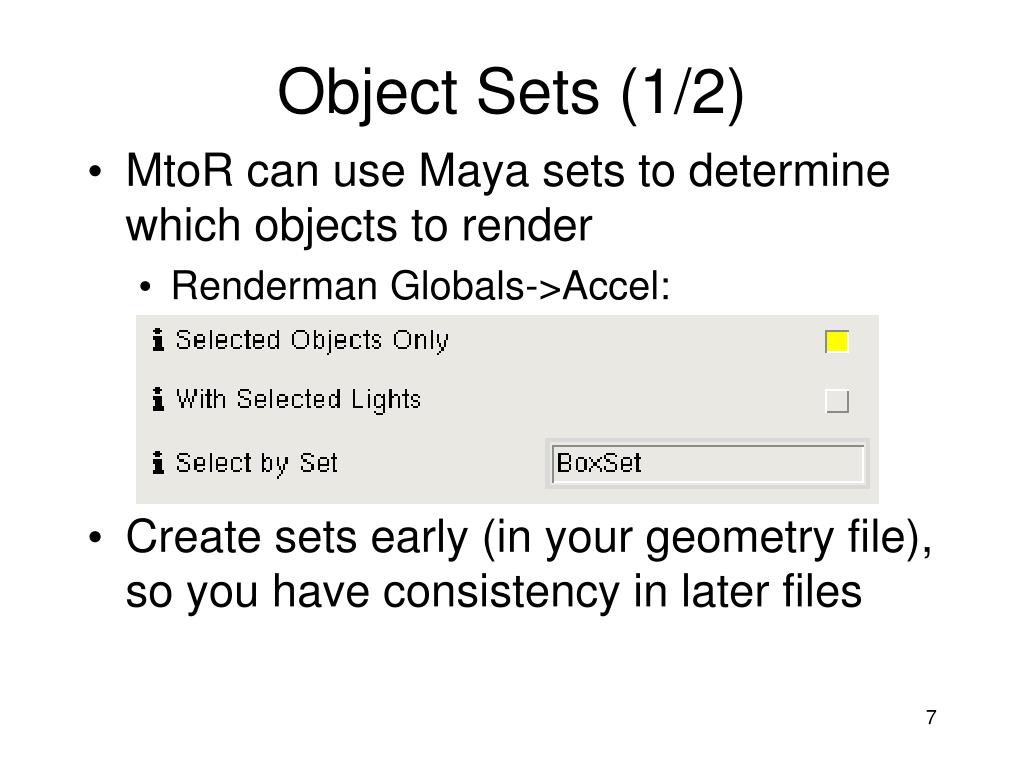Click the Select by Set label
Image resolution: width=1024 pixels, height=768 pixels.
pos(257,463)
